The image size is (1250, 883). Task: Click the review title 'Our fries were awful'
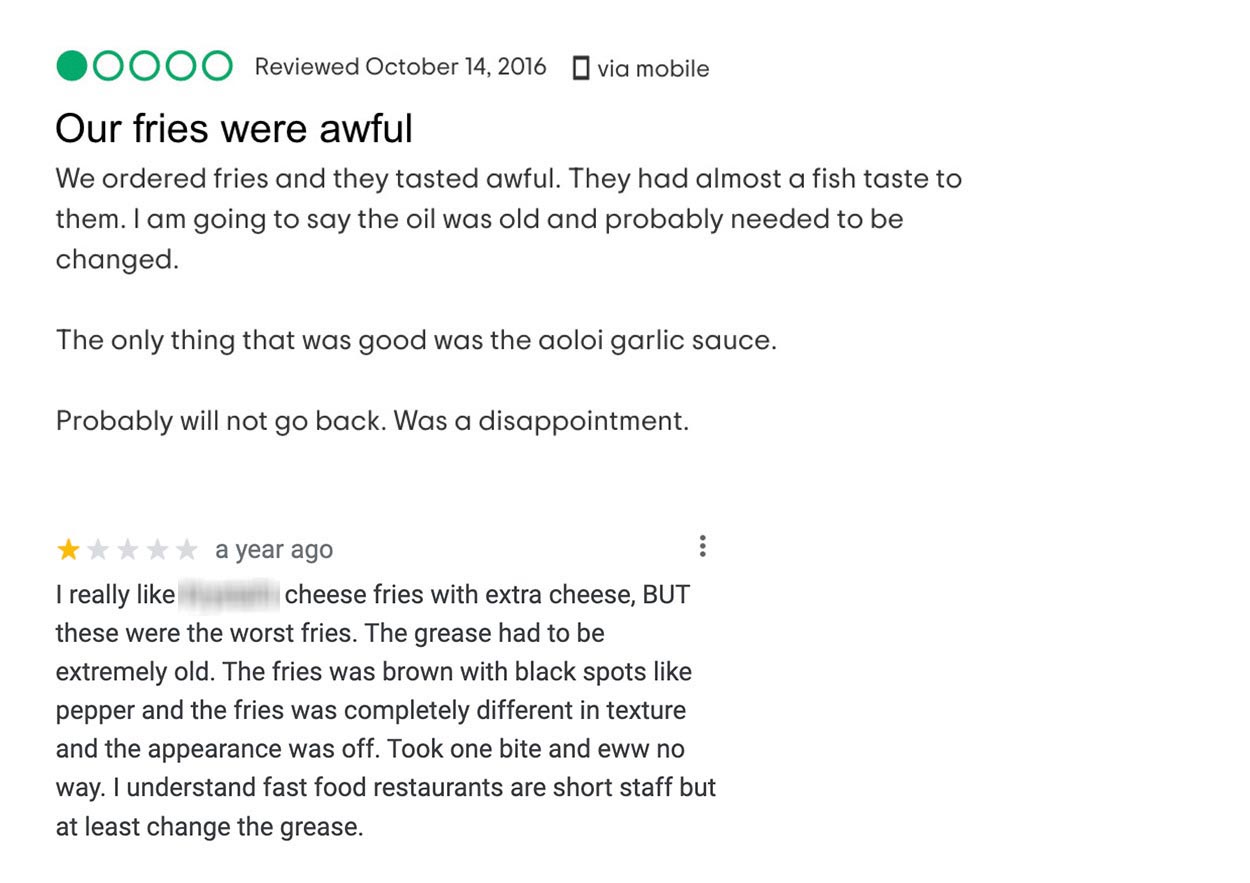coord(235,128)
